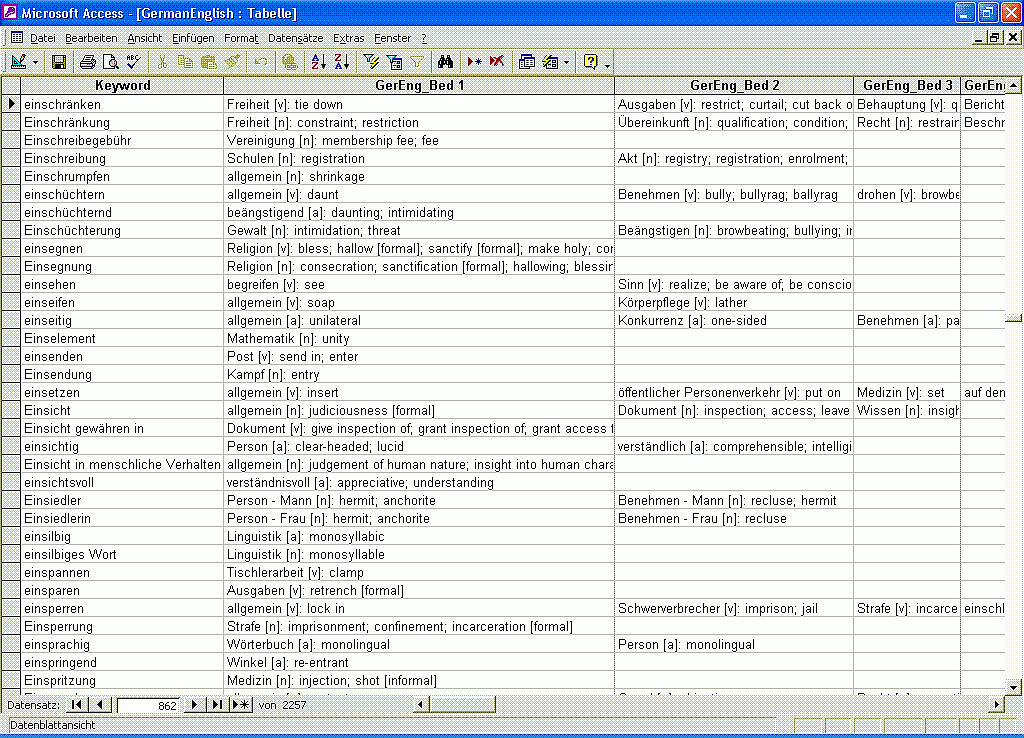Click the record number field showing 862
Viewport: 1024px width, 738px height.
[148, 705]
